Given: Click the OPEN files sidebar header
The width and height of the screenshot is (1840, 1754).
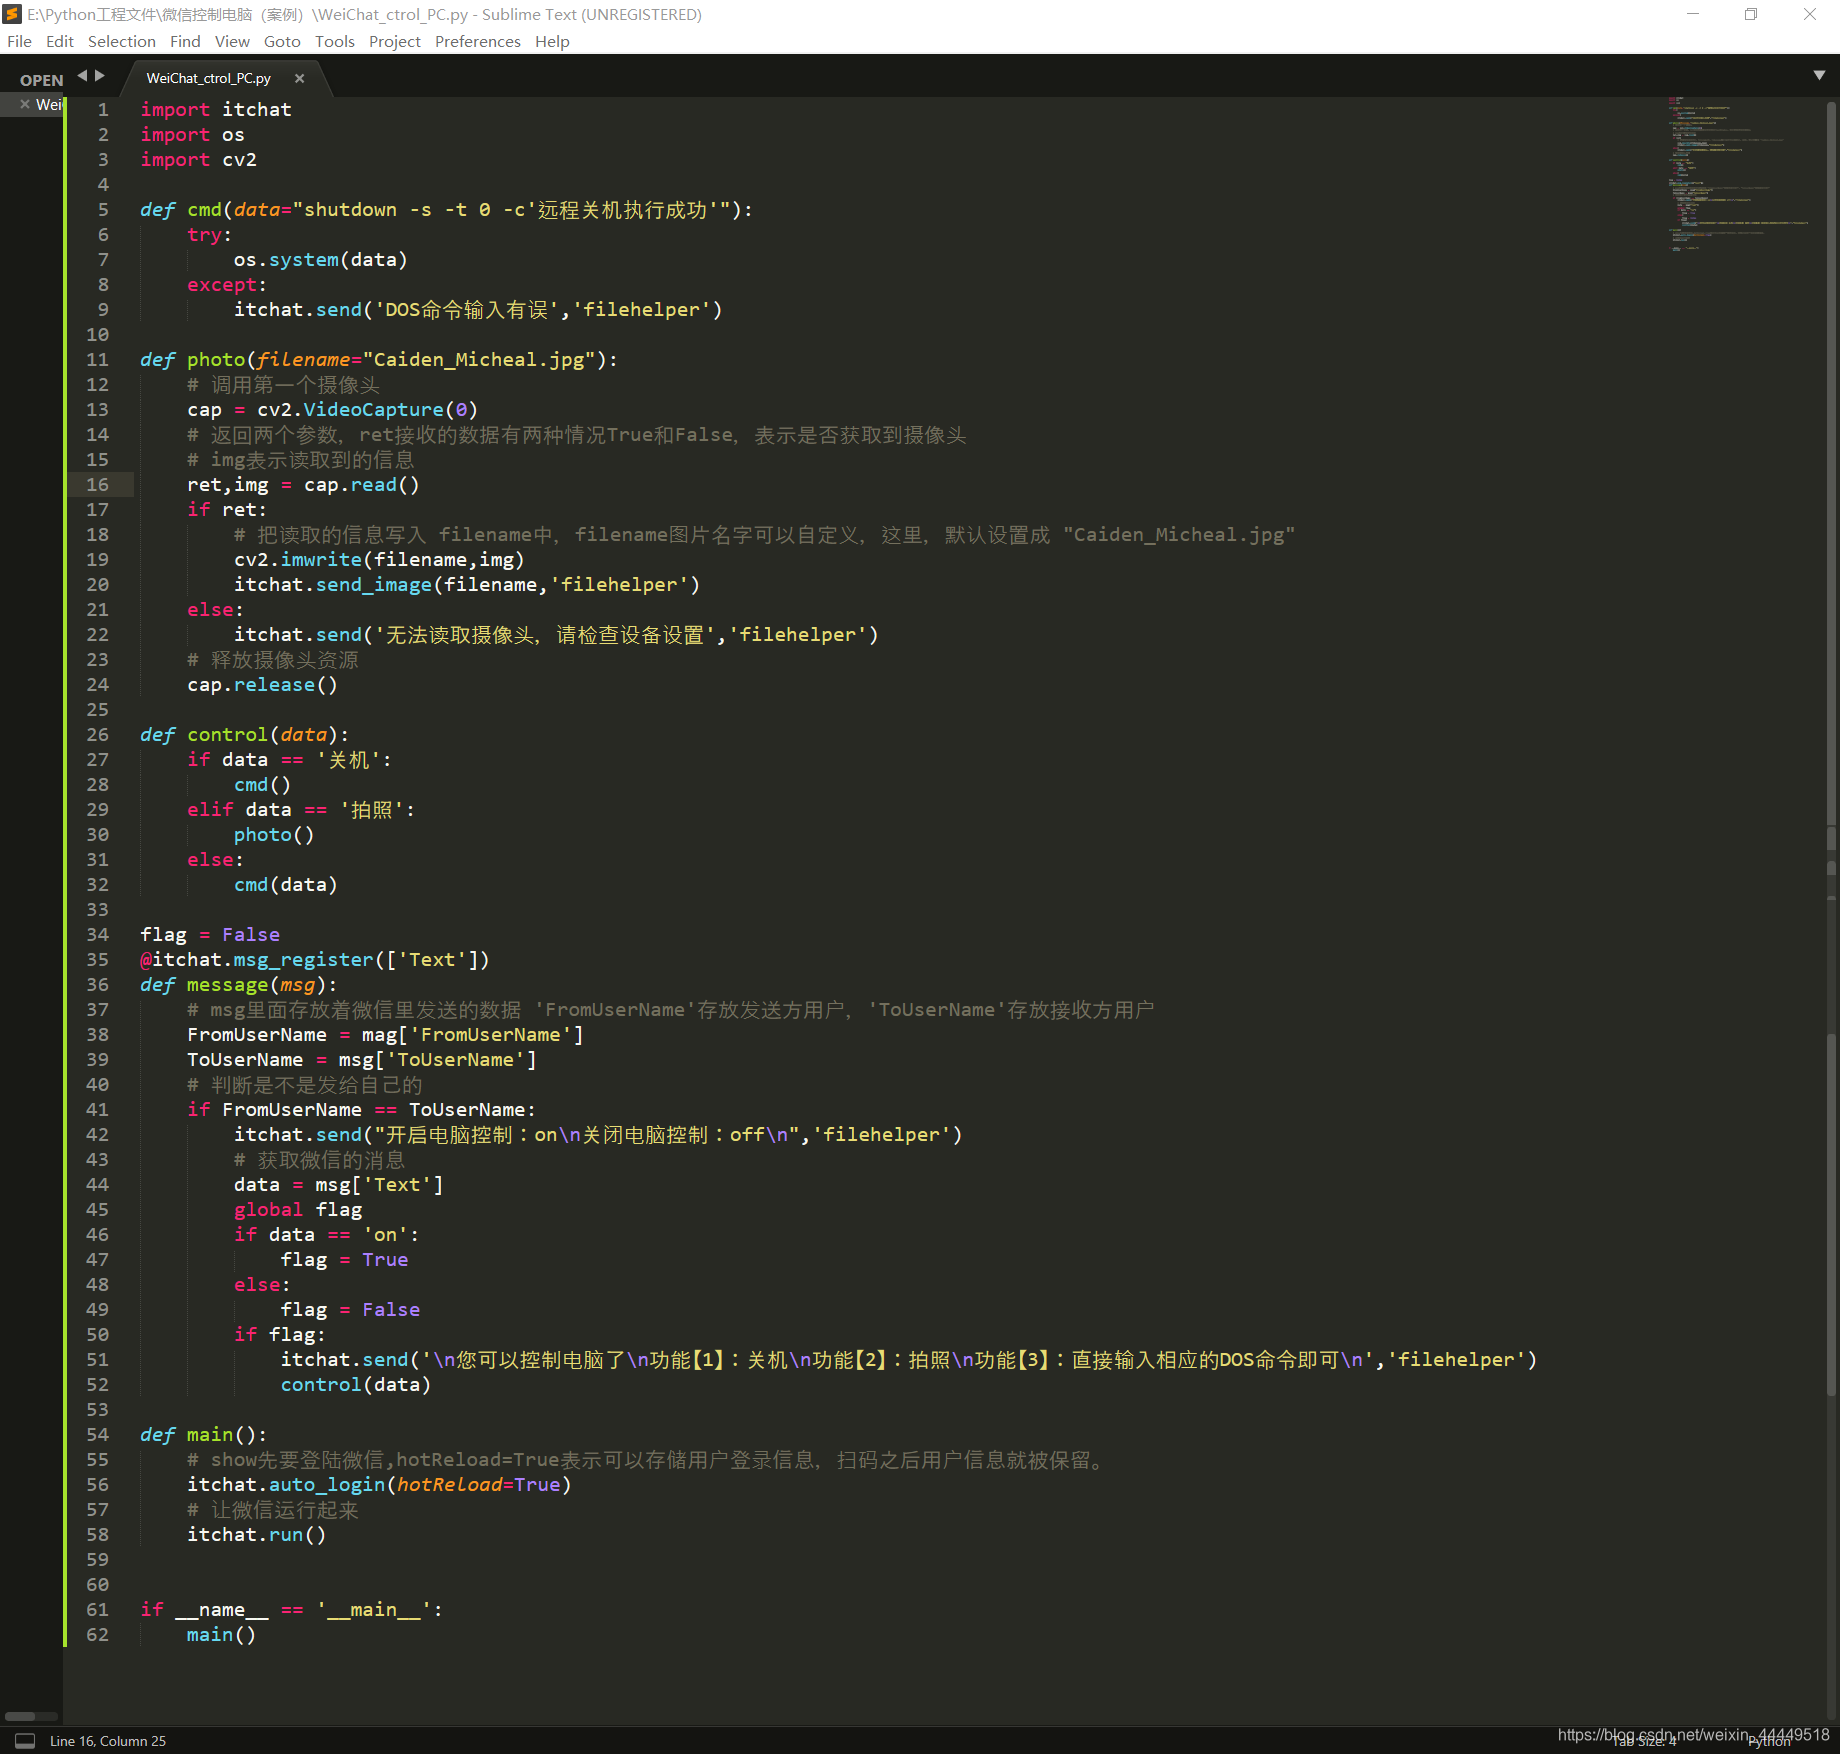Looking at the screenshot, I should (x=42, y=80).
